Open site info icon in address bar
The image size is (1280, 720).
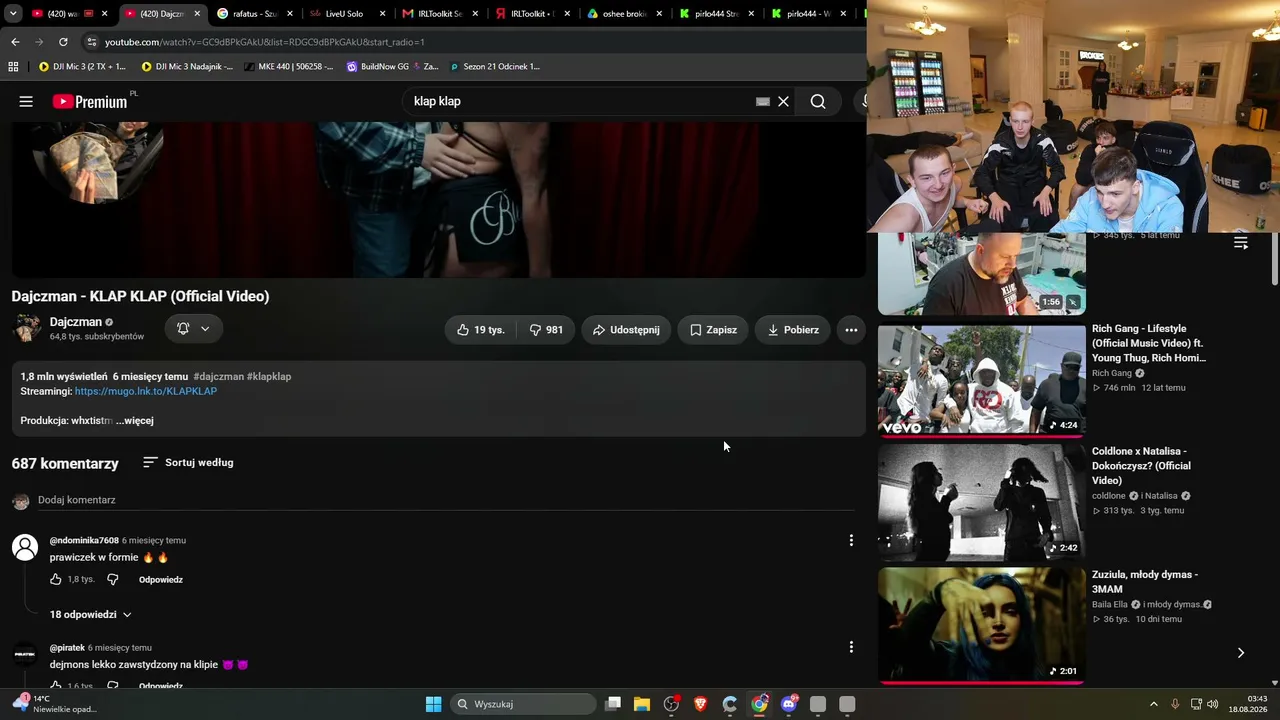91,42
